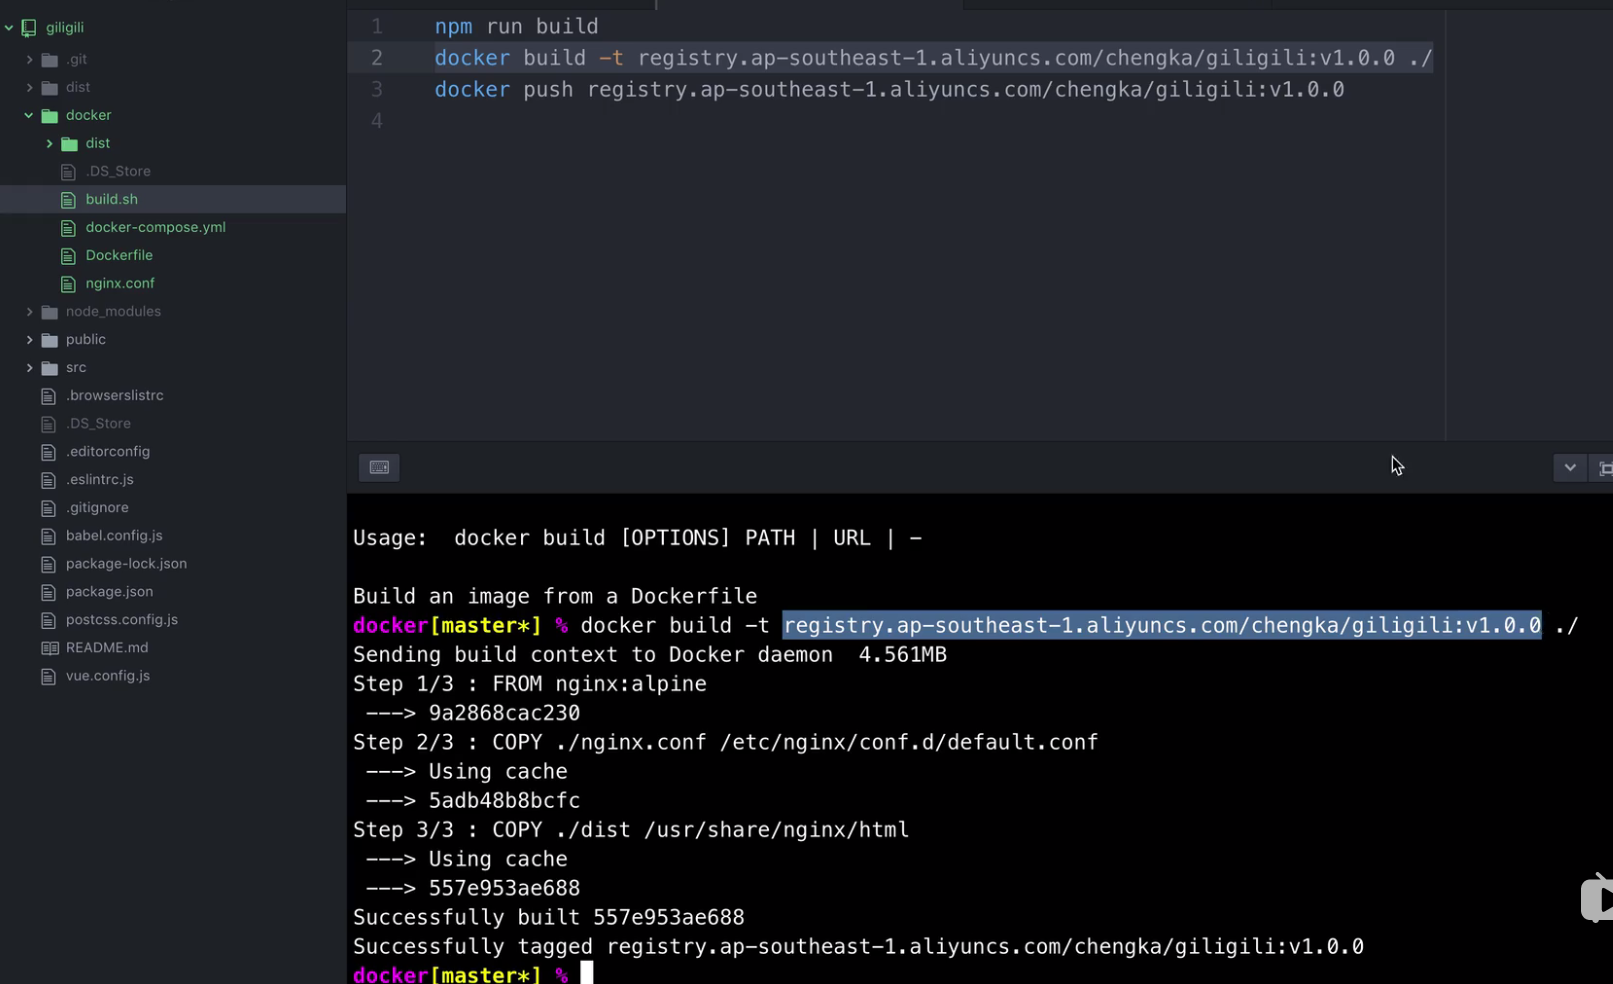The image size is (1613, 984).
Task: Open babel.config.js file
Action: pos(114,535)
